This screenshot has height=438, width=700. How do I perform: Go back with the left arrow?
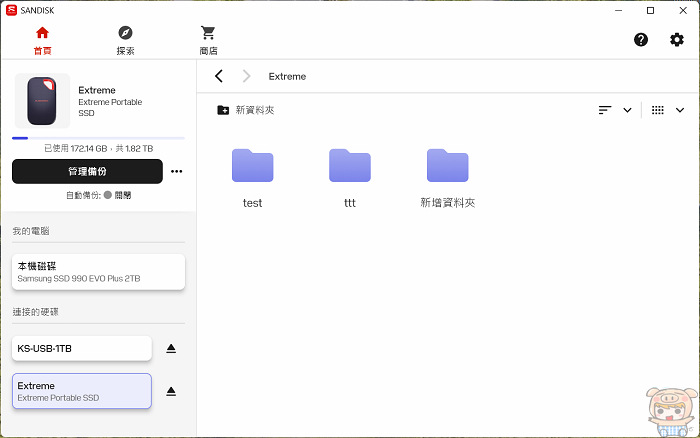(x=219, y=76)
